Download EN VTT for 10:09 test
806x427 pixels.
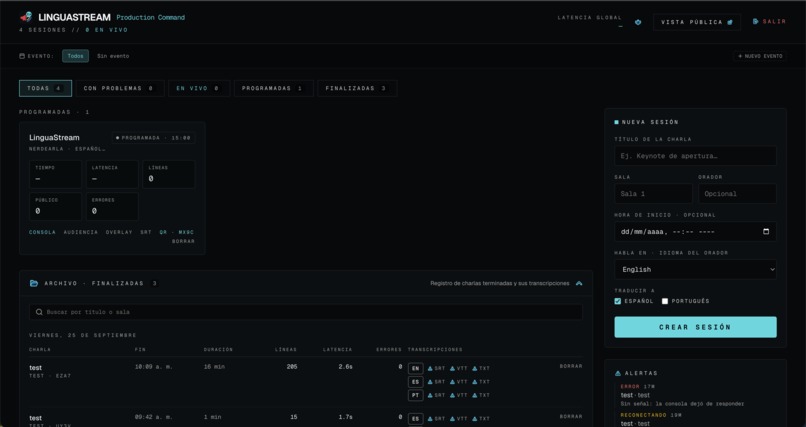459,368
